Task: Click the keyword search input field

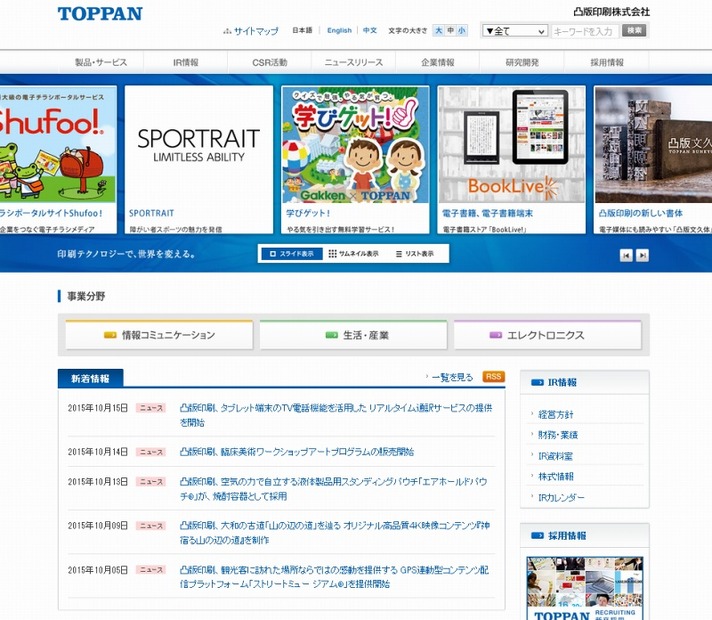Action: click(x=585, y=31)
